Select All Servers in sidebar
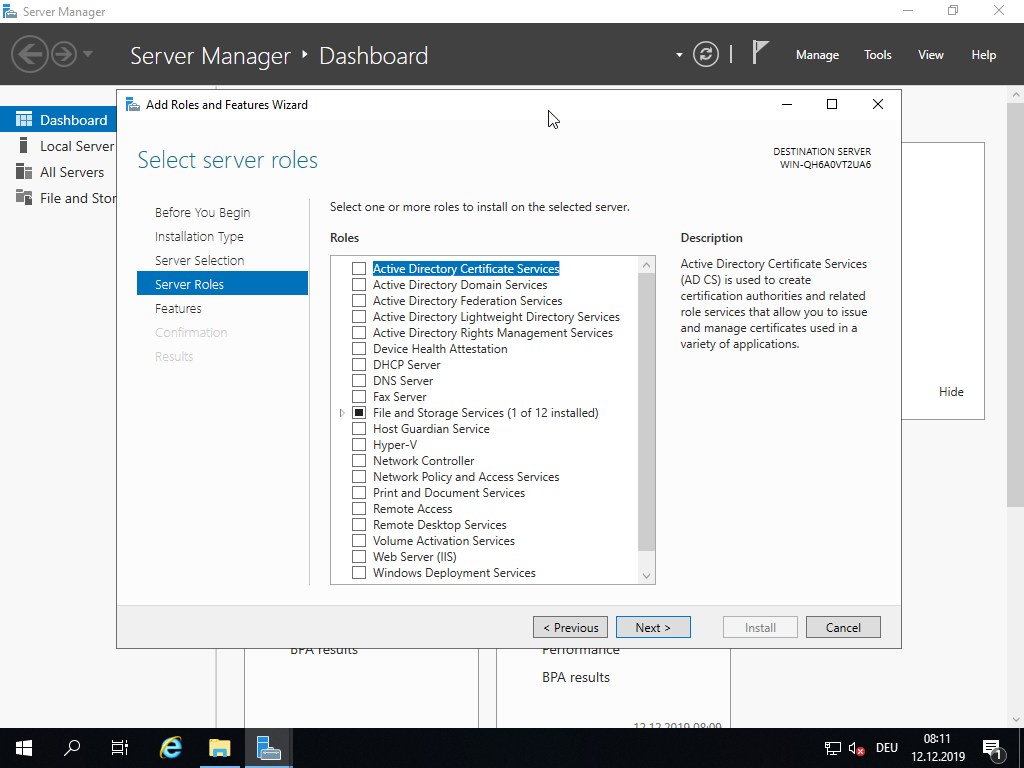Screen dimensions: 1024x768 pyautogui.click(x=72, y=172)
